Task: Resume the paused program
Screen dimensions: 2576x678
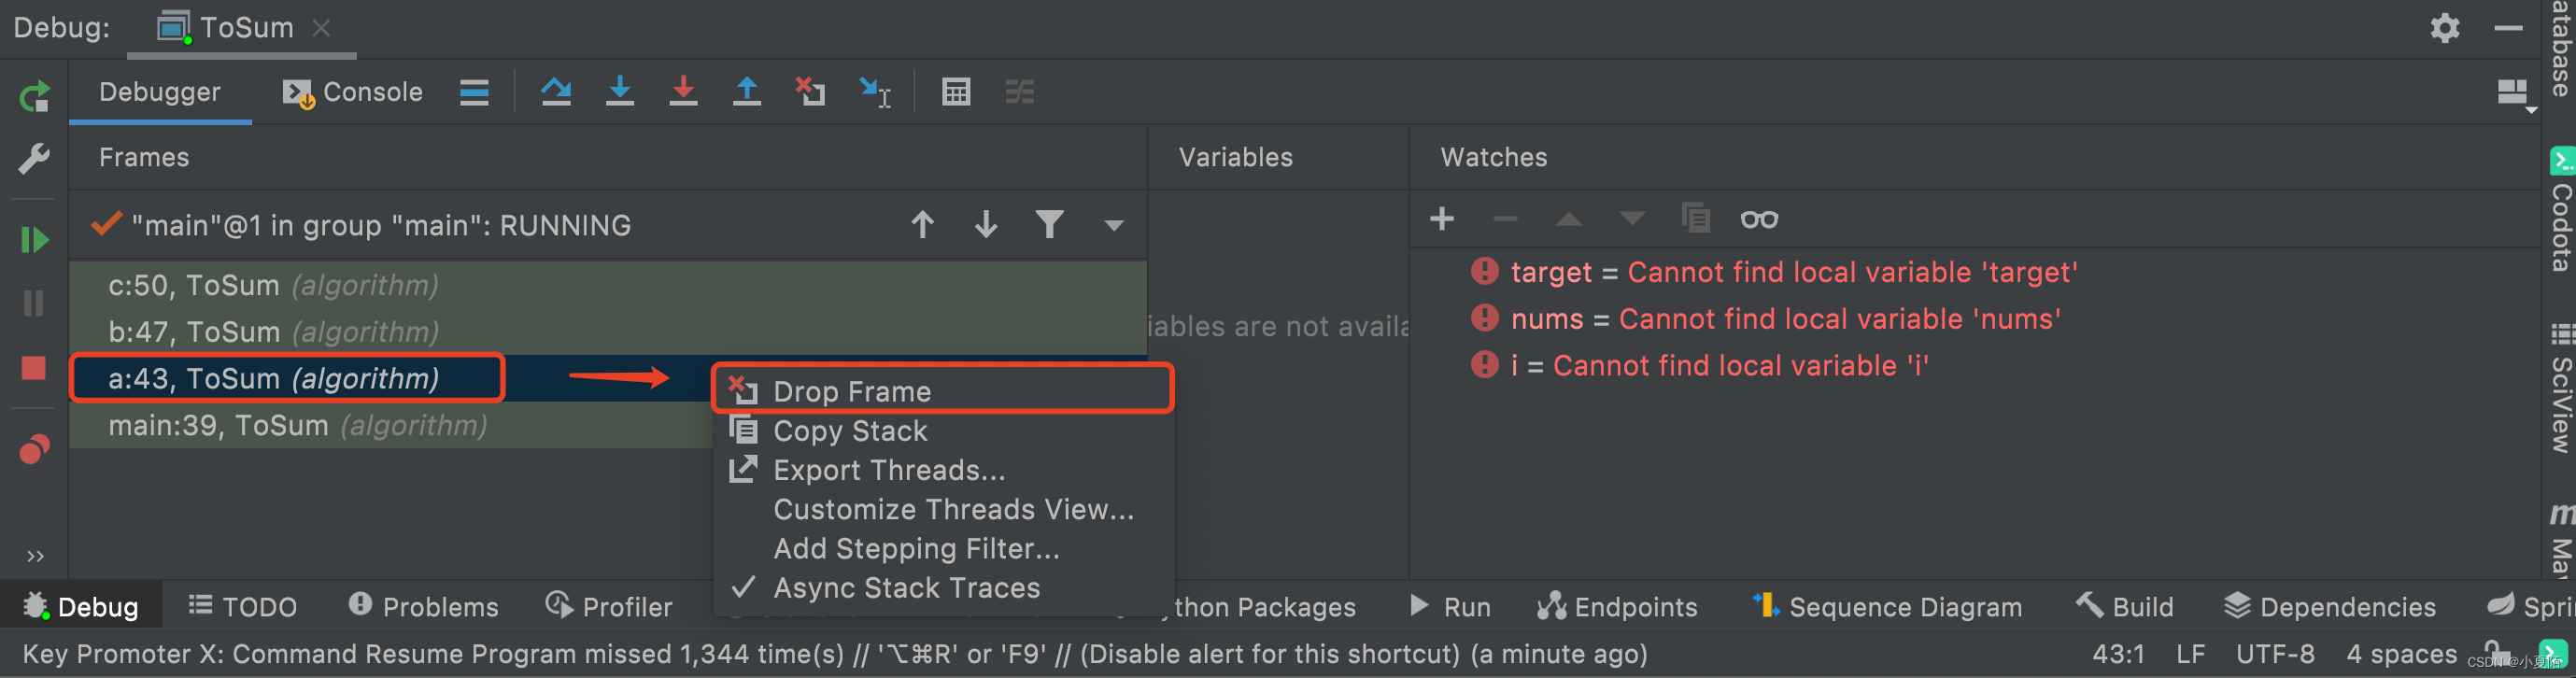Action: pos(34,240)
